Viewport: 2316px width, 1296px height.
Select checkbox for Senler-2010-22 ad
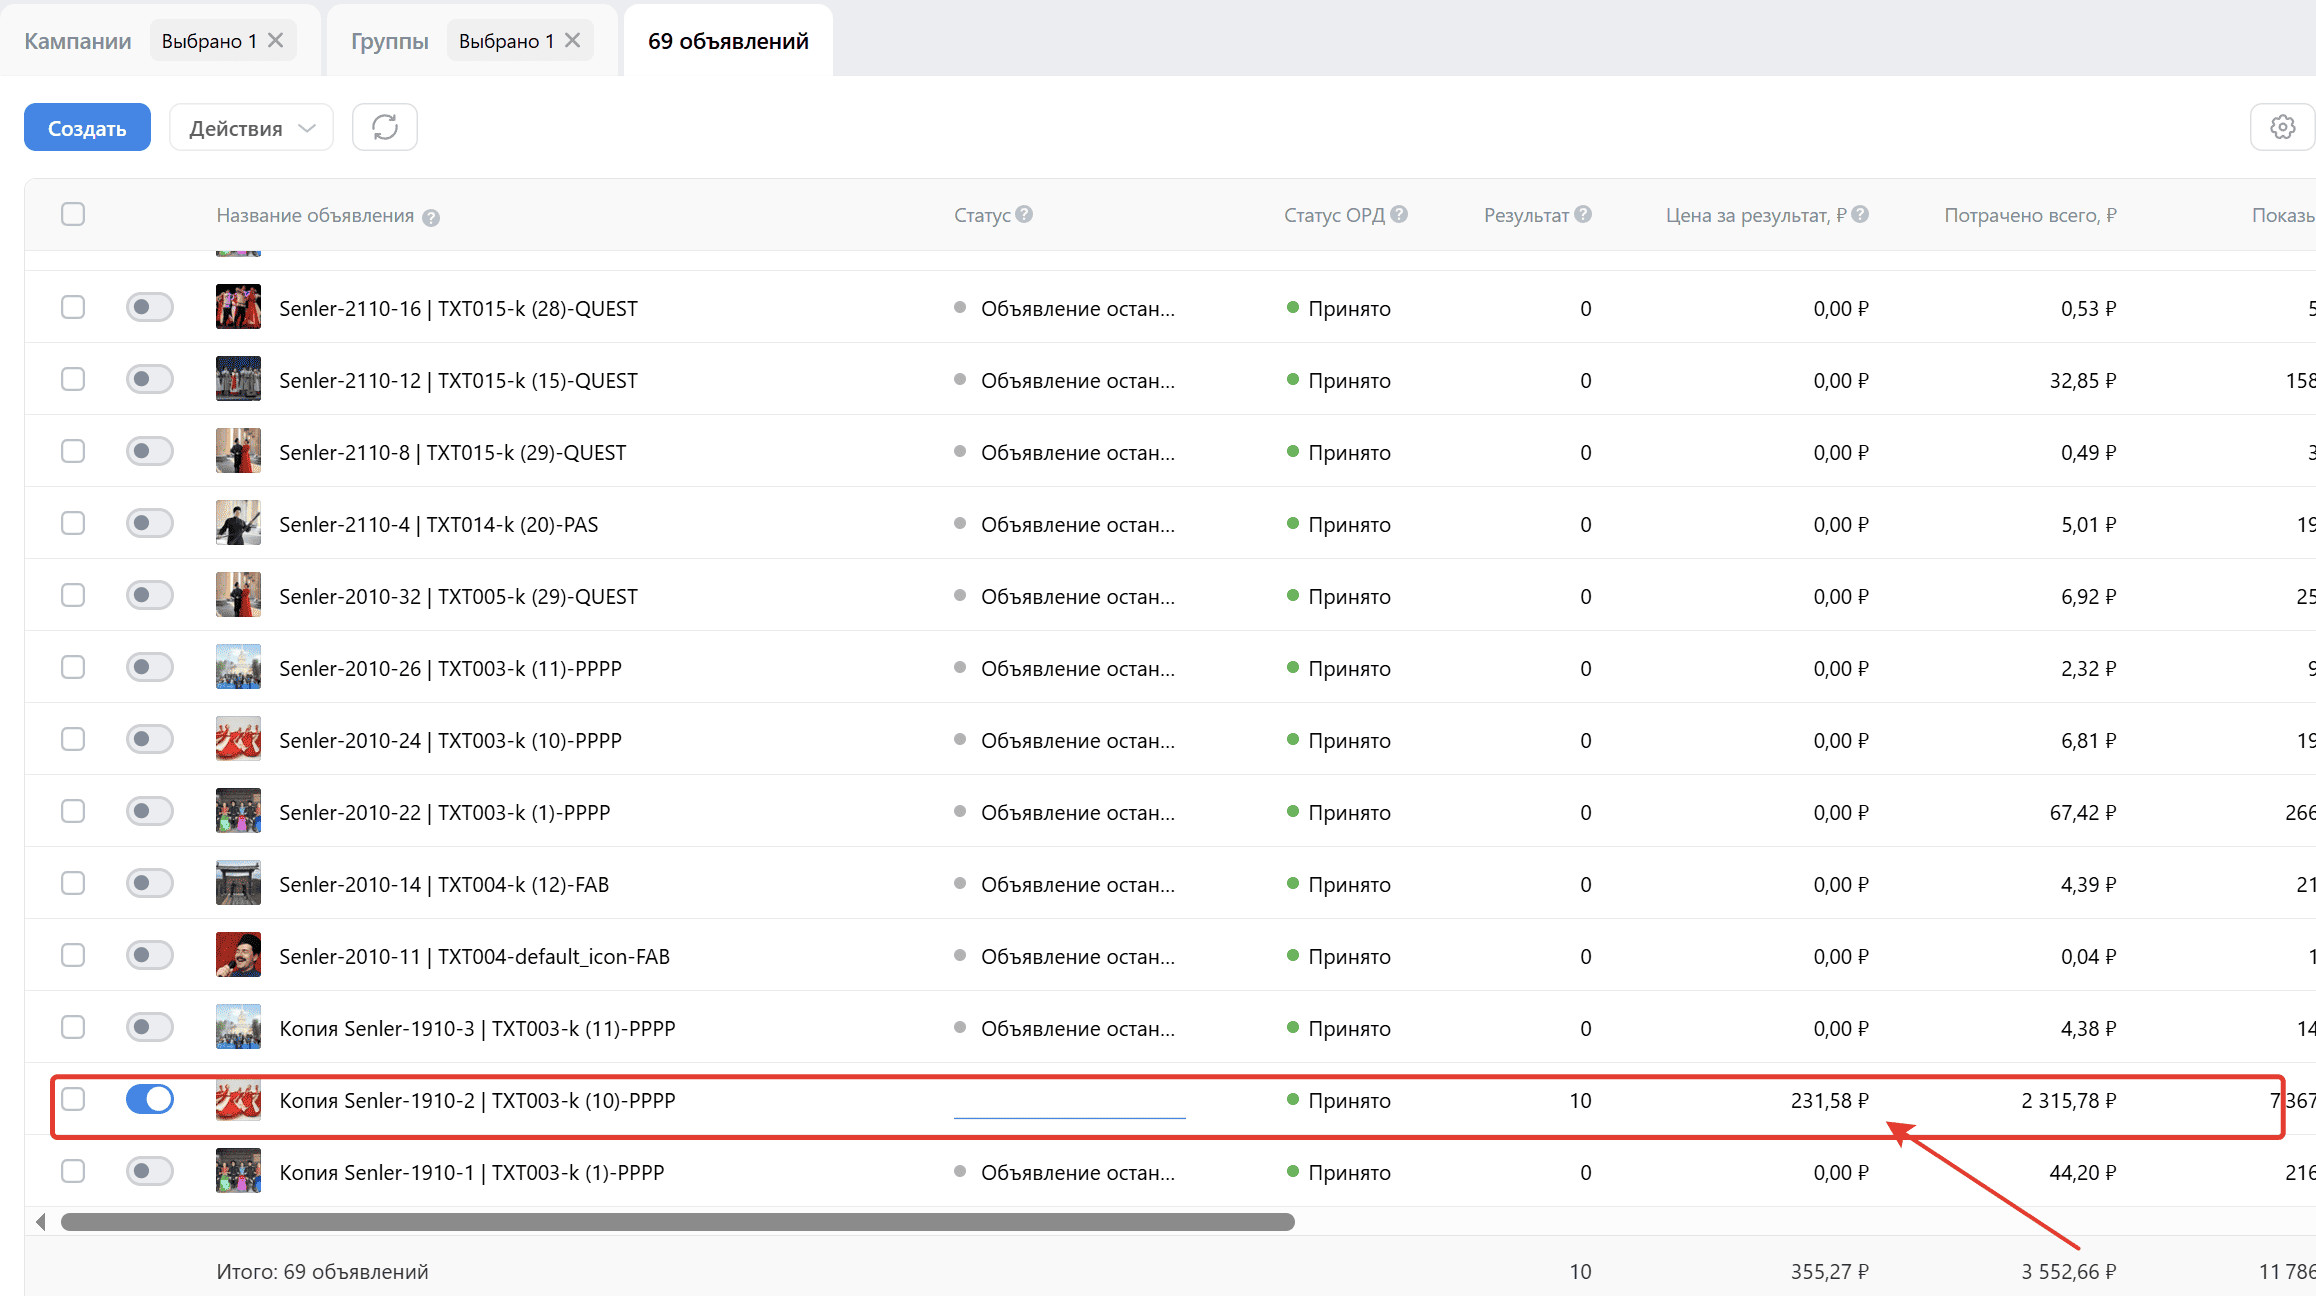(x=73, y=811)
